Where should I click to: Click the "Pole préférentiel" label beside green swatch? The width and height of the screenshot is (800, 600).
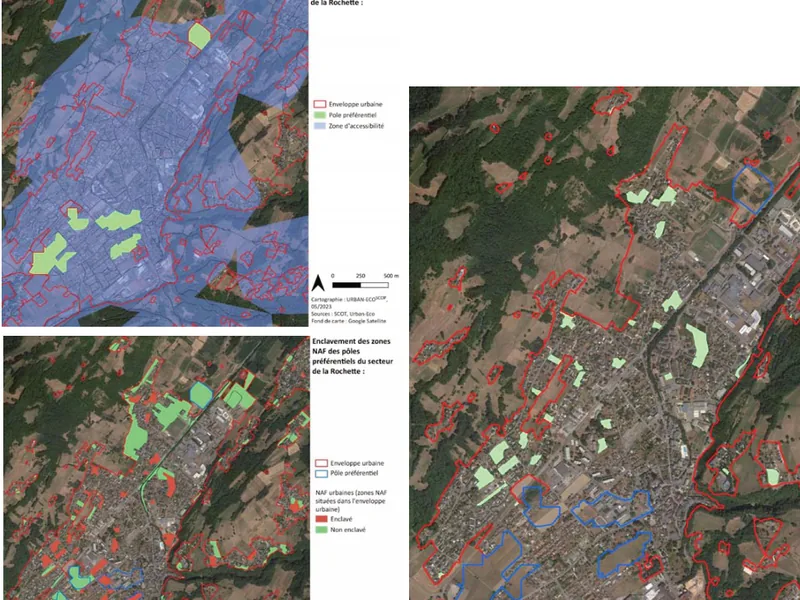coord(353,115)
